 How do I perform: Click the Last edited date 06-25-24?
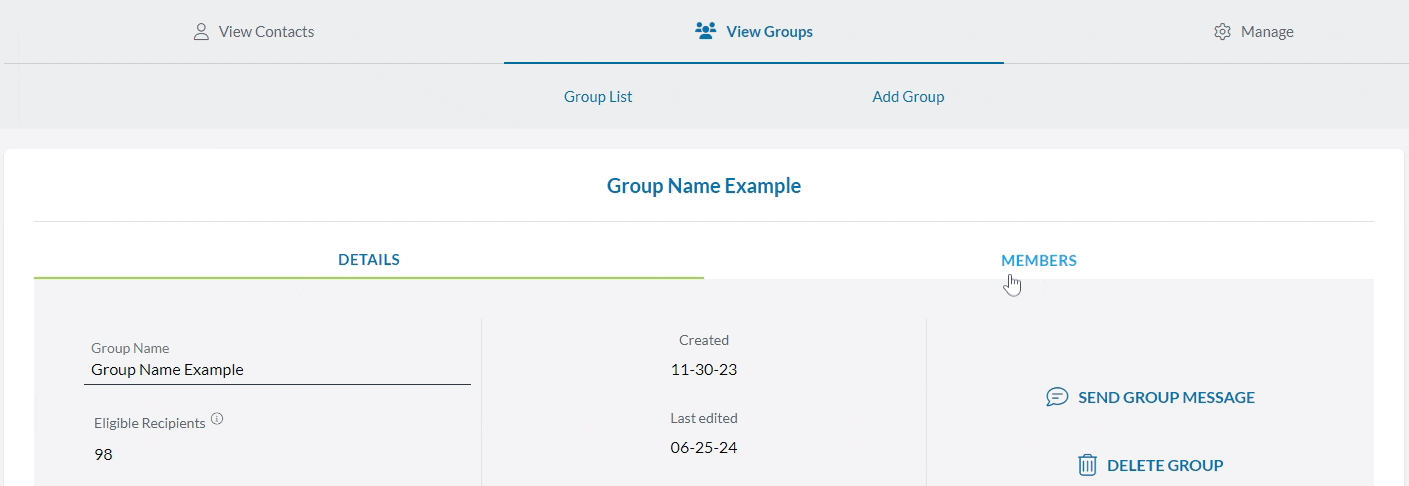pyautogui.click(x=704, y=447)
